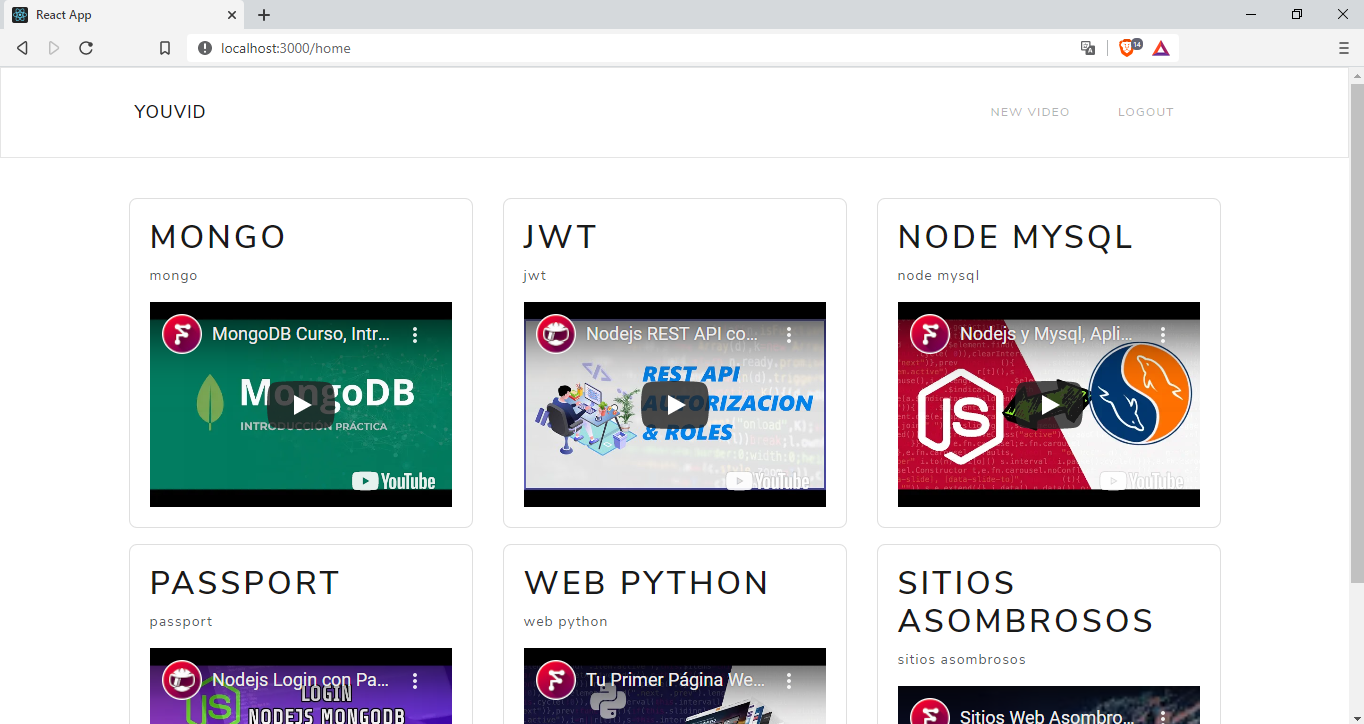Click the back navigation arrow
This screenshot has height=724, width=1364.
tap(22, 47)
